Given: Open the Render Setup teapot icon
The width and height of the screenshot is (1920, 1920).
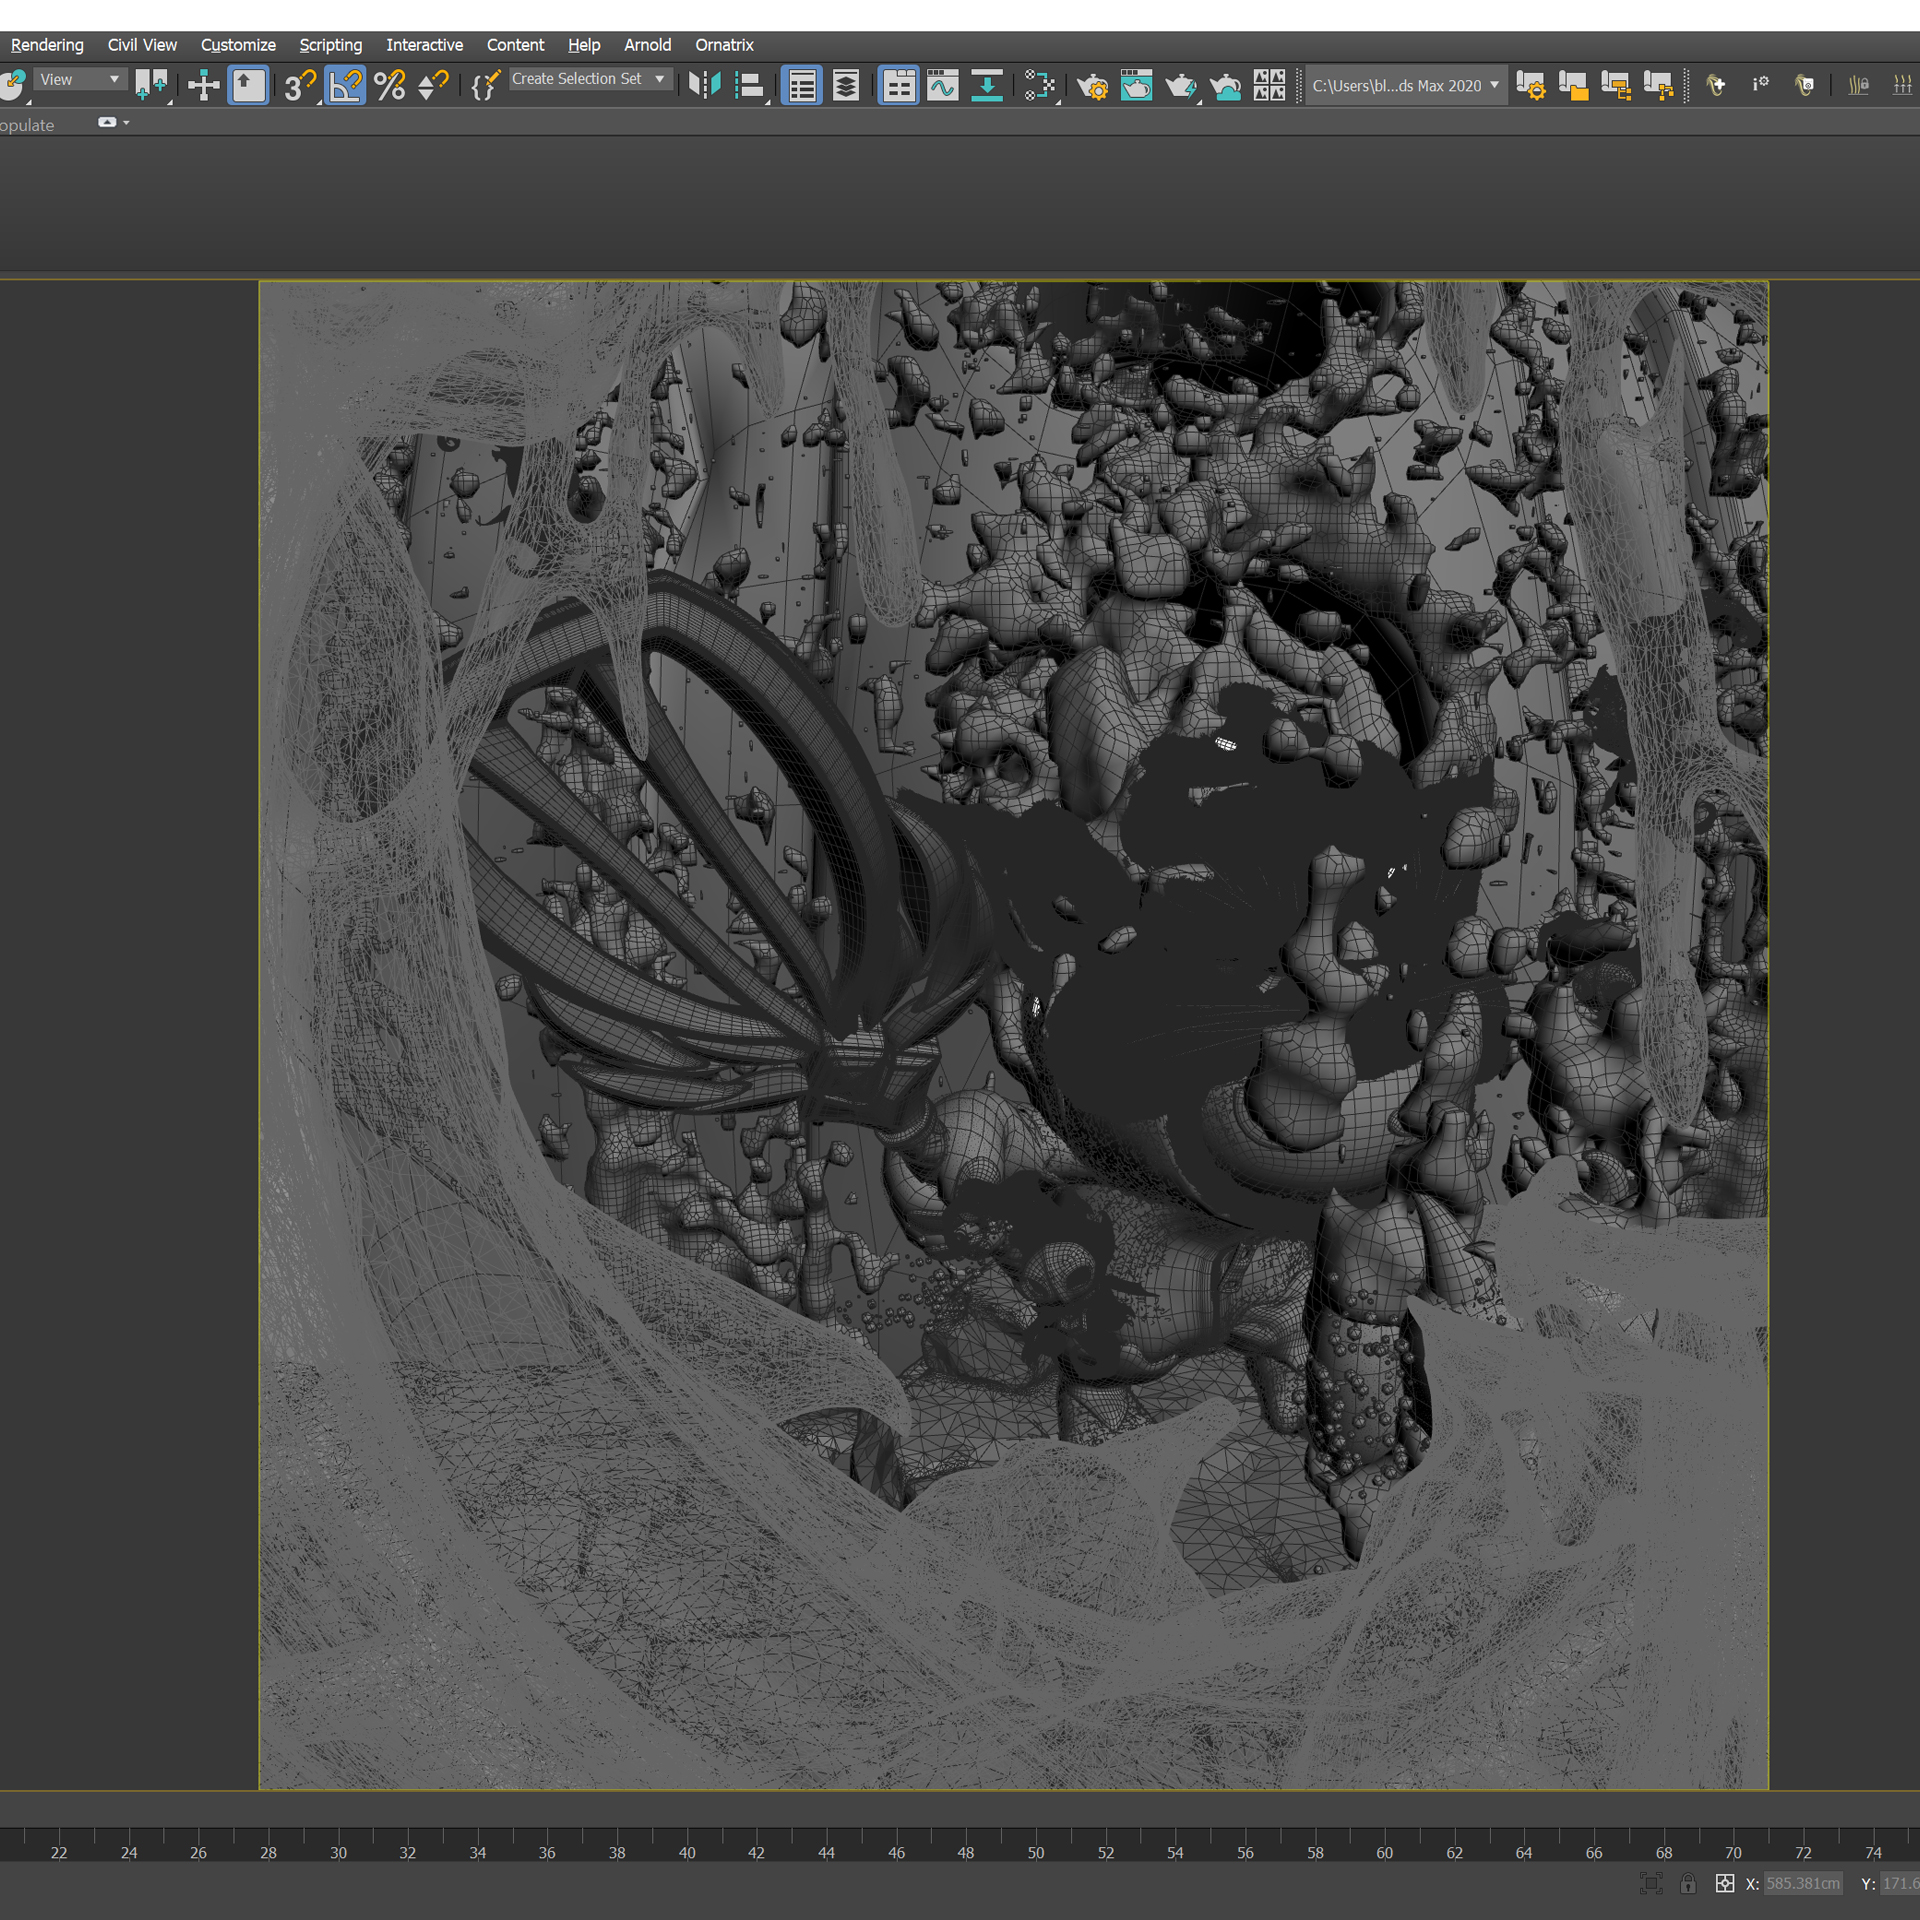Looking at the screenshot, I should [1092, 86].
